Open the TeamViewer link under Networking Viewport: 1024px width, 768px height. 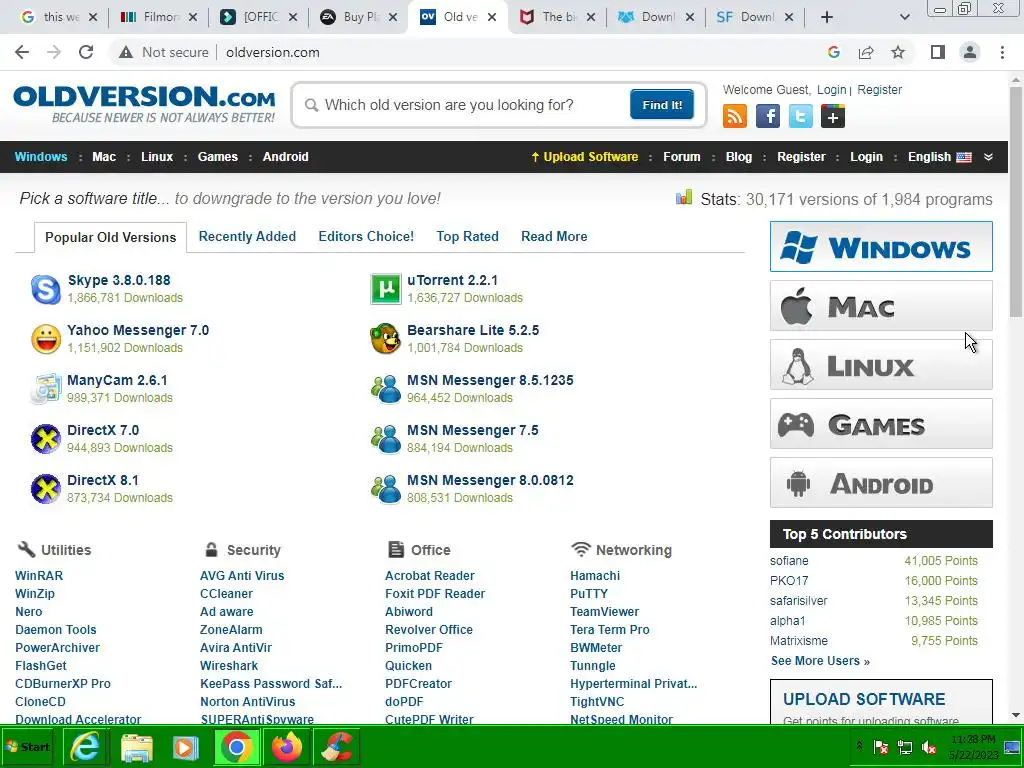click(x=604, y=611)
